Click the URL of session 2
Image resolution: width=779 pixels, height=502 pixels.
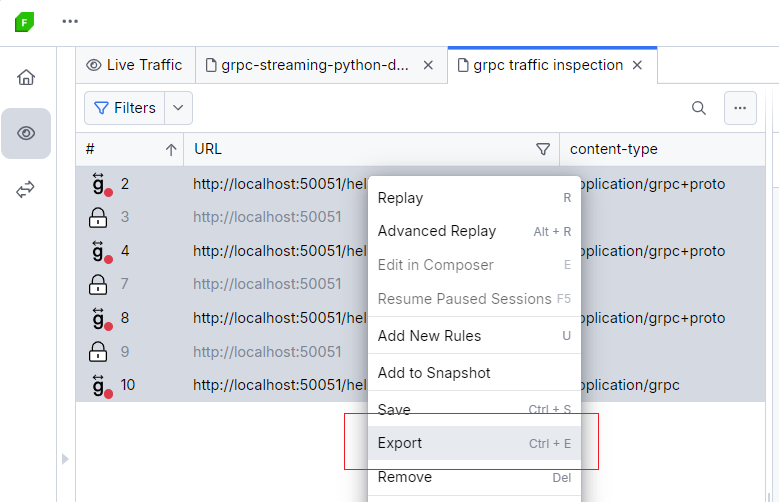click(280, 184)
